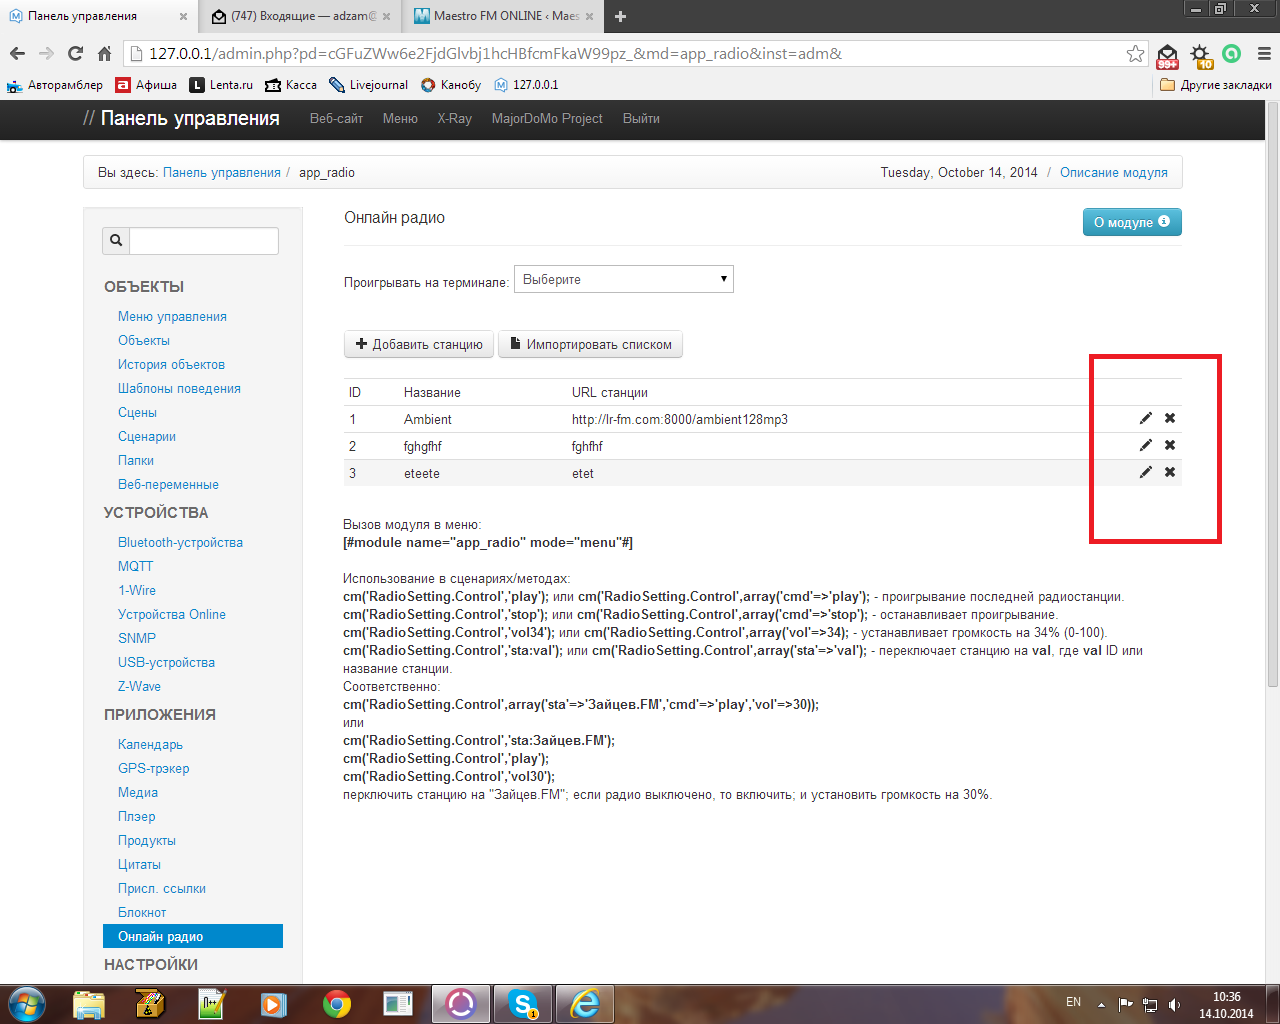1280x1024 pixels.
Task: Open the 'Описание модуля' link
Action: [1114, 172]
